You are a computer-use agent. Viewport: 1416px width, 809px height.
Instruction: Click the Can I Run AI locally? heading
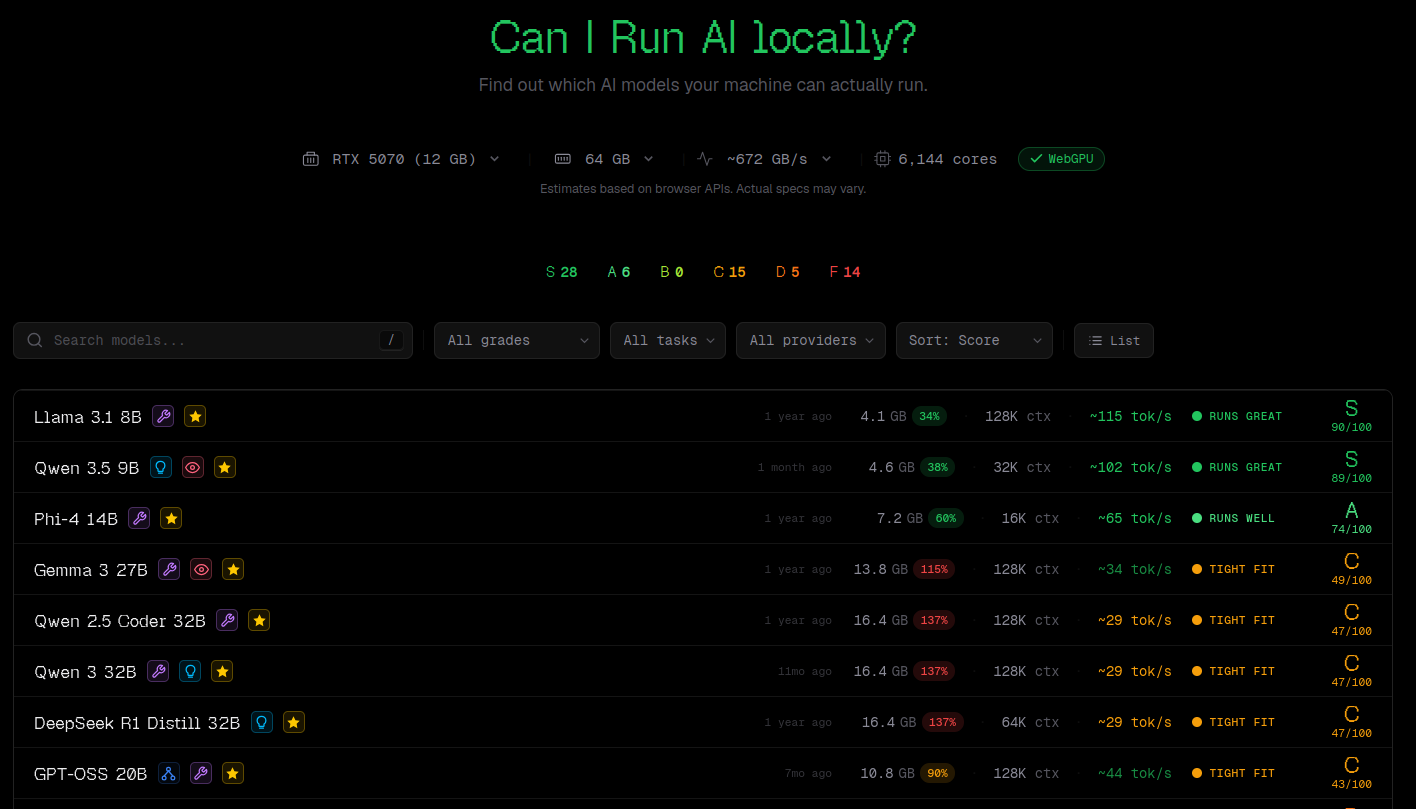(703, 38)
